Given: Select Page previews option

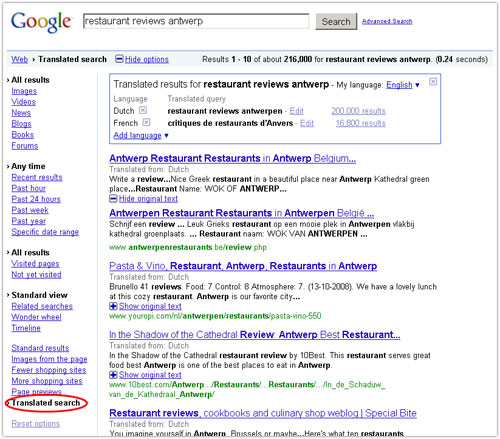Looking at the screenshot, I should 37,391.
